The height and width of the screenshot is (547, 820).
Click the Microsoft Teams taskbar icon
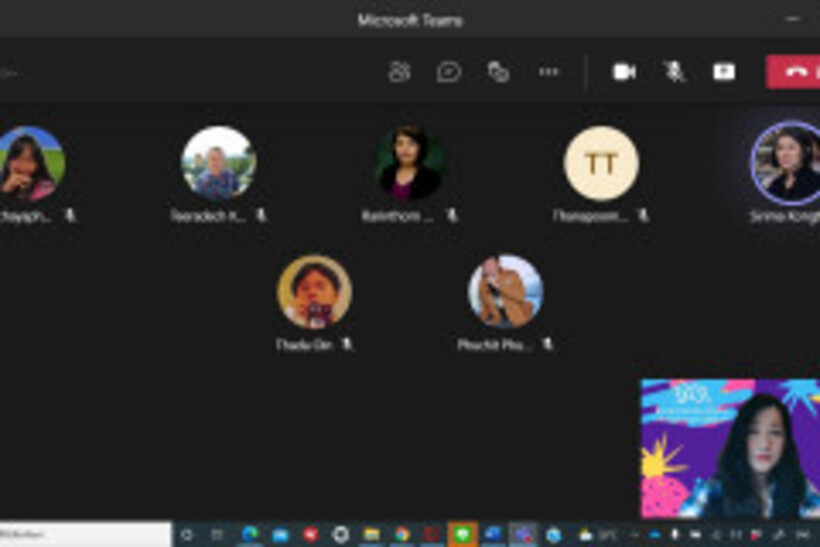[x=522, y=535]
